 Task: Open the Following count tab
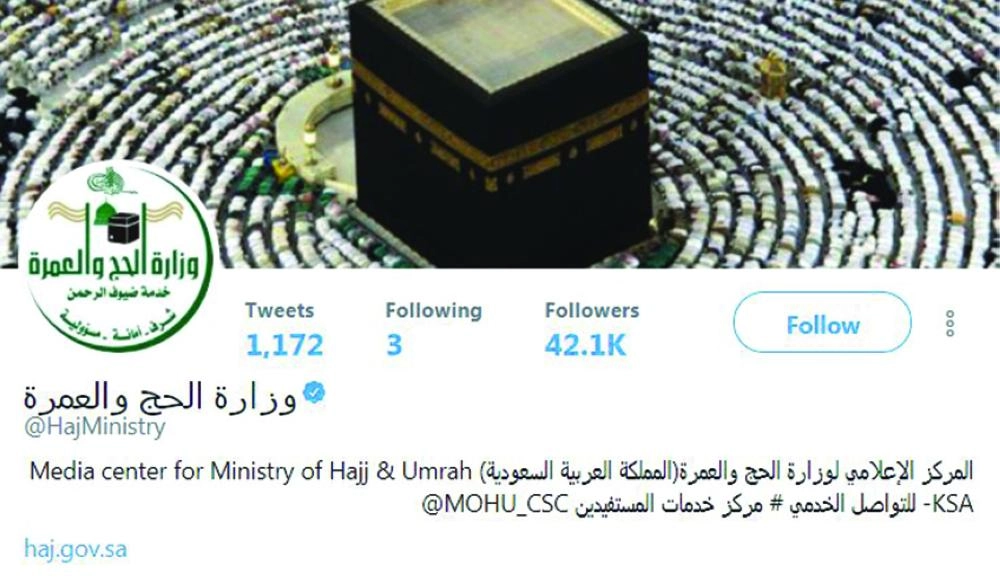[x=434, y=328]
